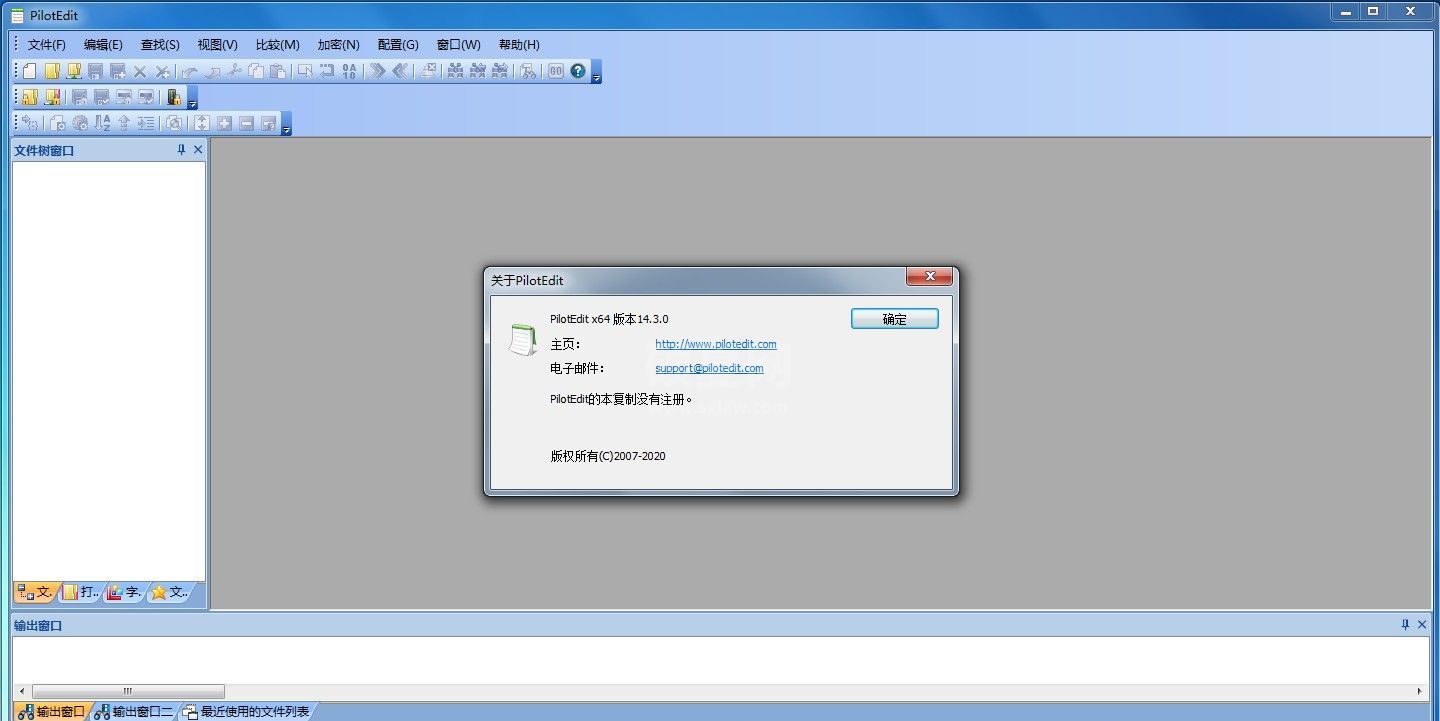Create a new file from toolbar

29,71
